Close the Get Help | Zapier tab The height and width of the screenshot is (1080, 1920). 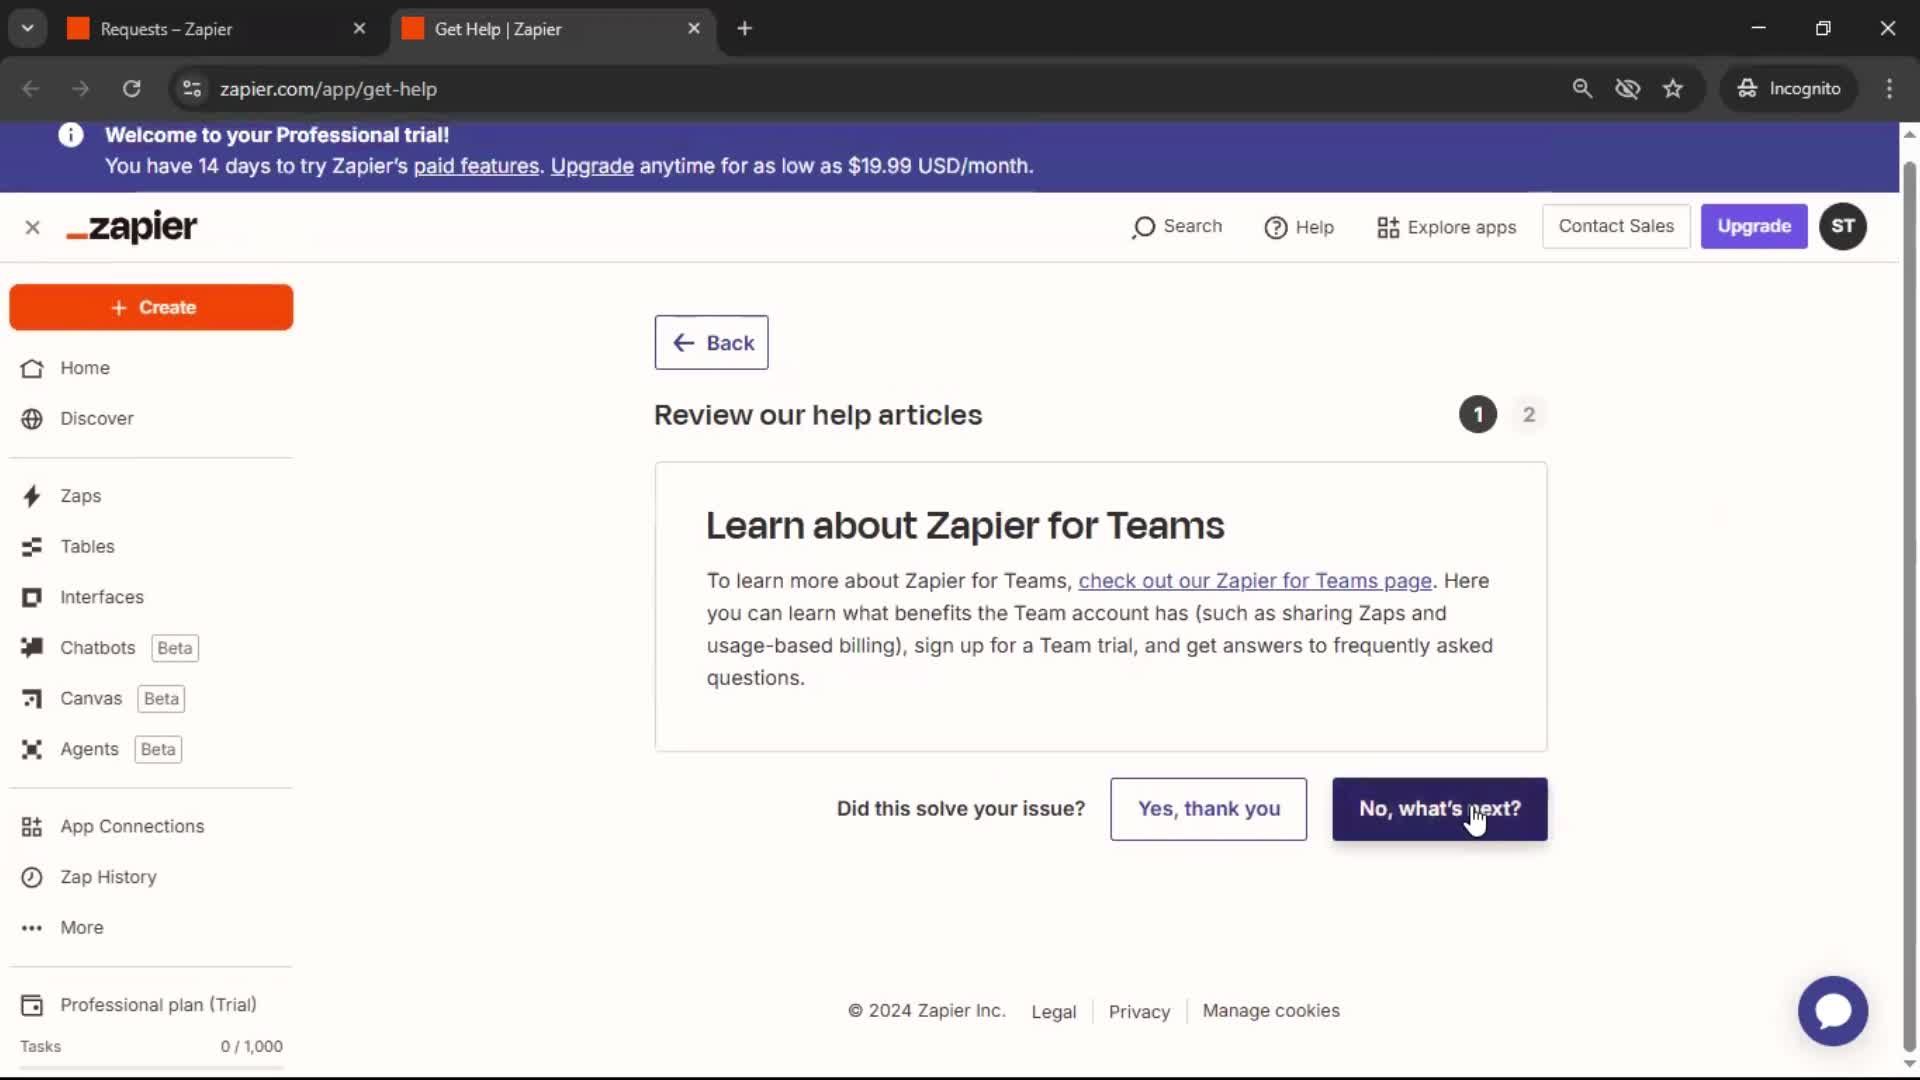[x=694, y=29]
